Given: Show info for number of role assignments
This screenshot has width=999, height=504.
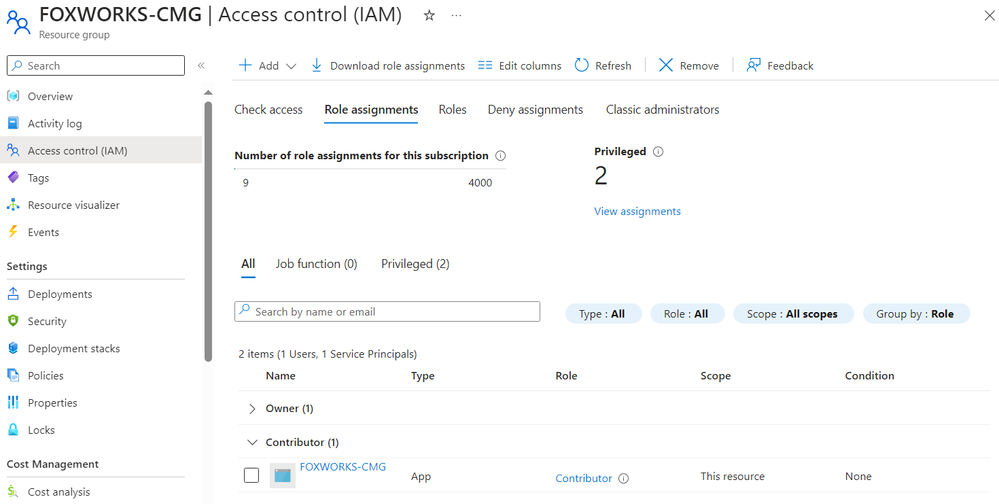Looking at the screenshot, I should pos(501,156).
